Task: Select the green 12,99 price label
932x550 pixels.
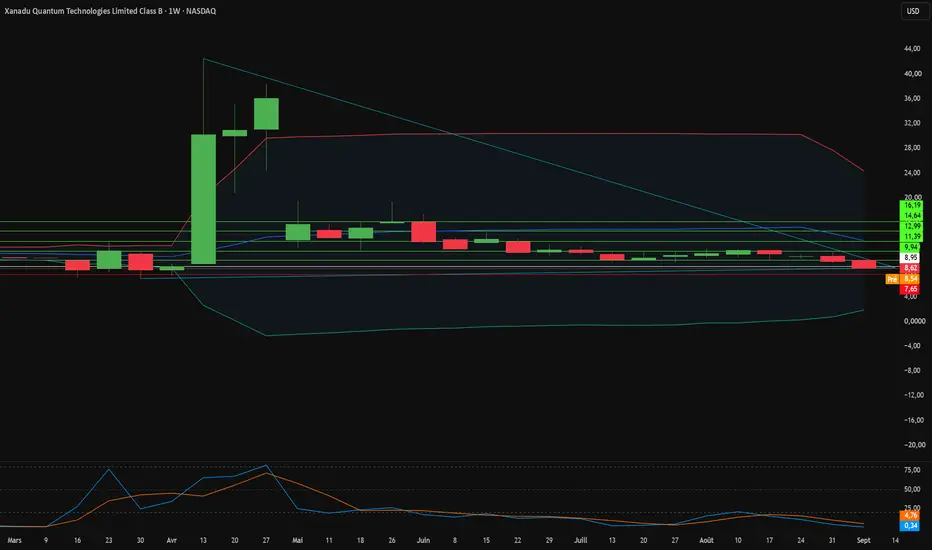Action: pos(912,226)
